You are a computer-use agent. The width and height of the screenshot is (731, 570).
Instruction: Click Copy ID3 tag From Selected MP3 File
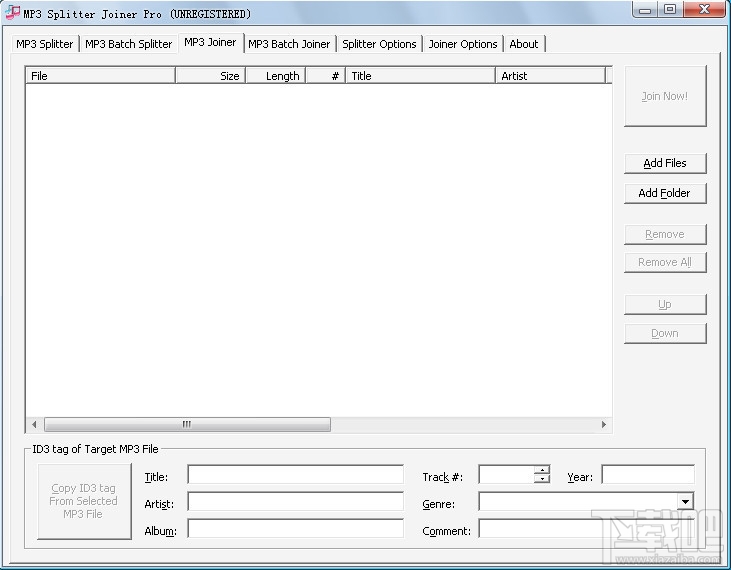84,501
